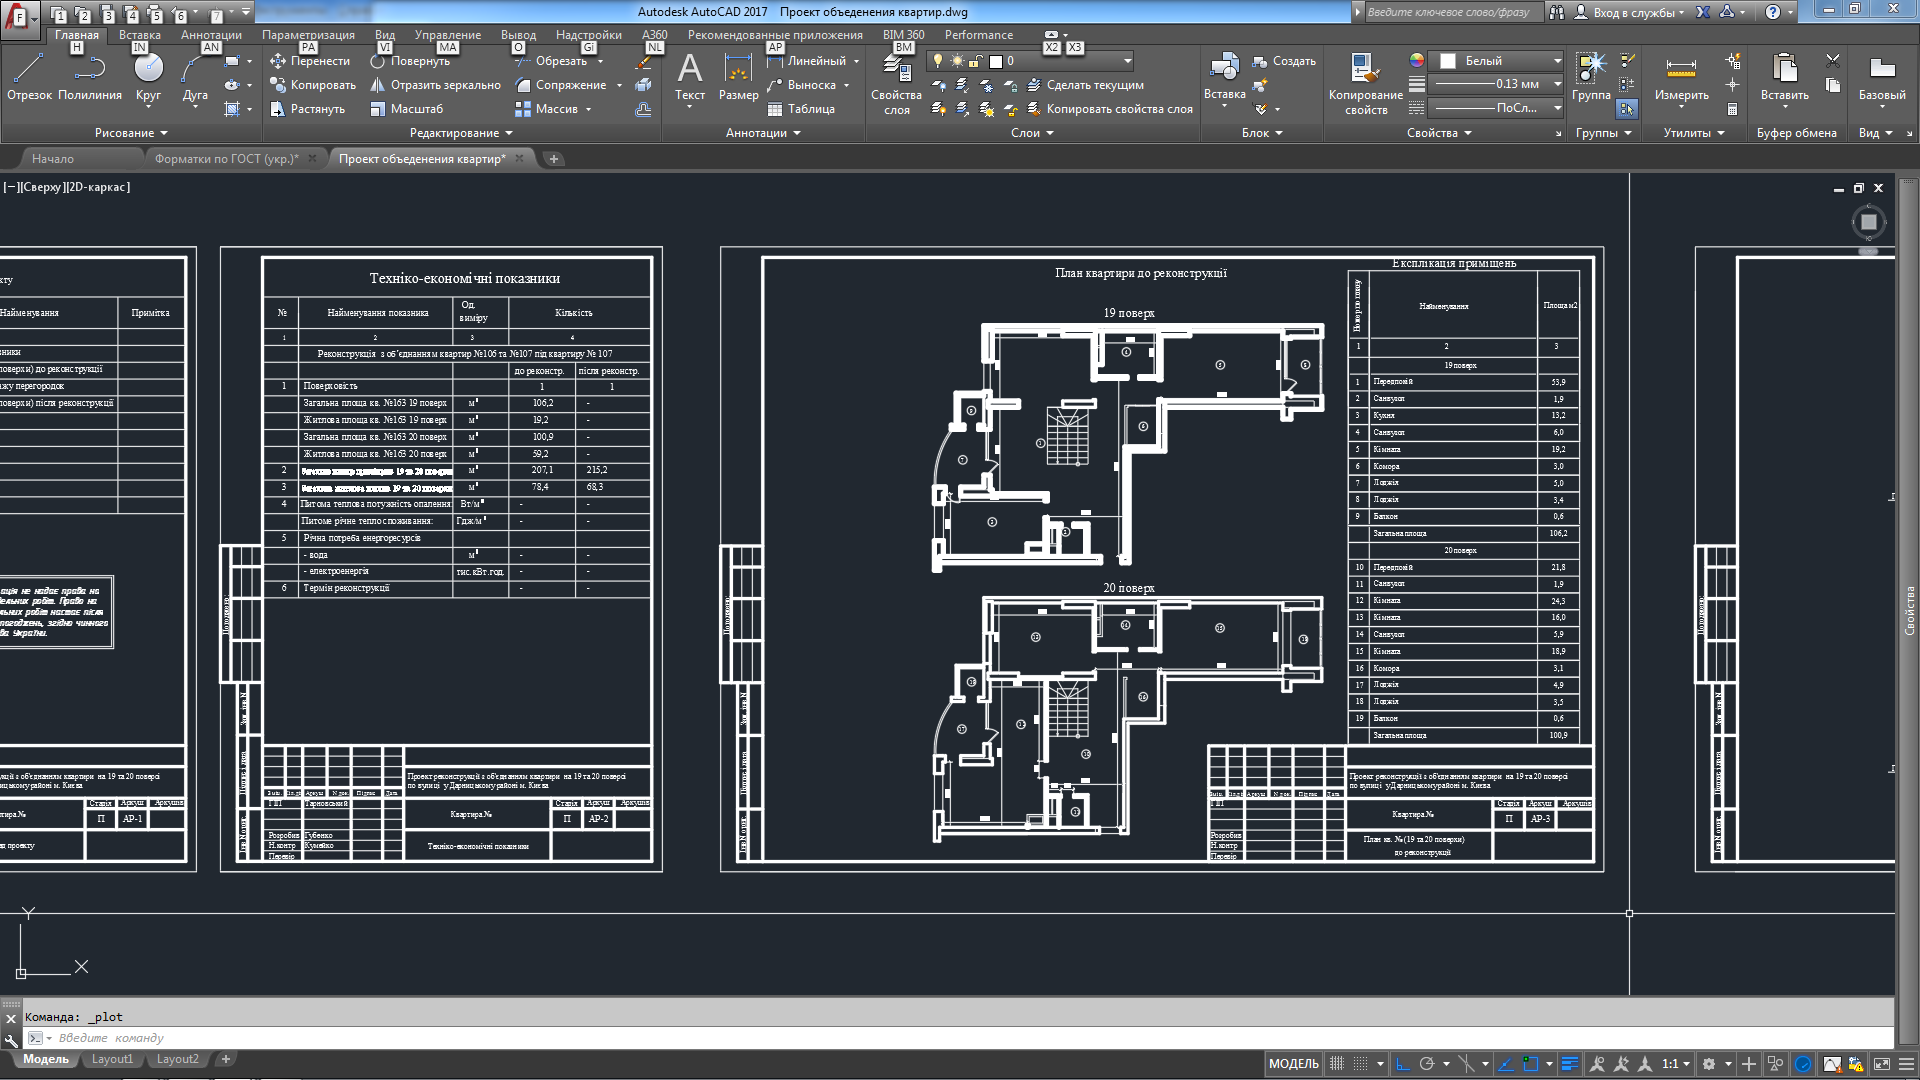1920x1080 pixels.
Task: Click МОДЕЛЬ button in status bar
Action: point(1294,1064)
